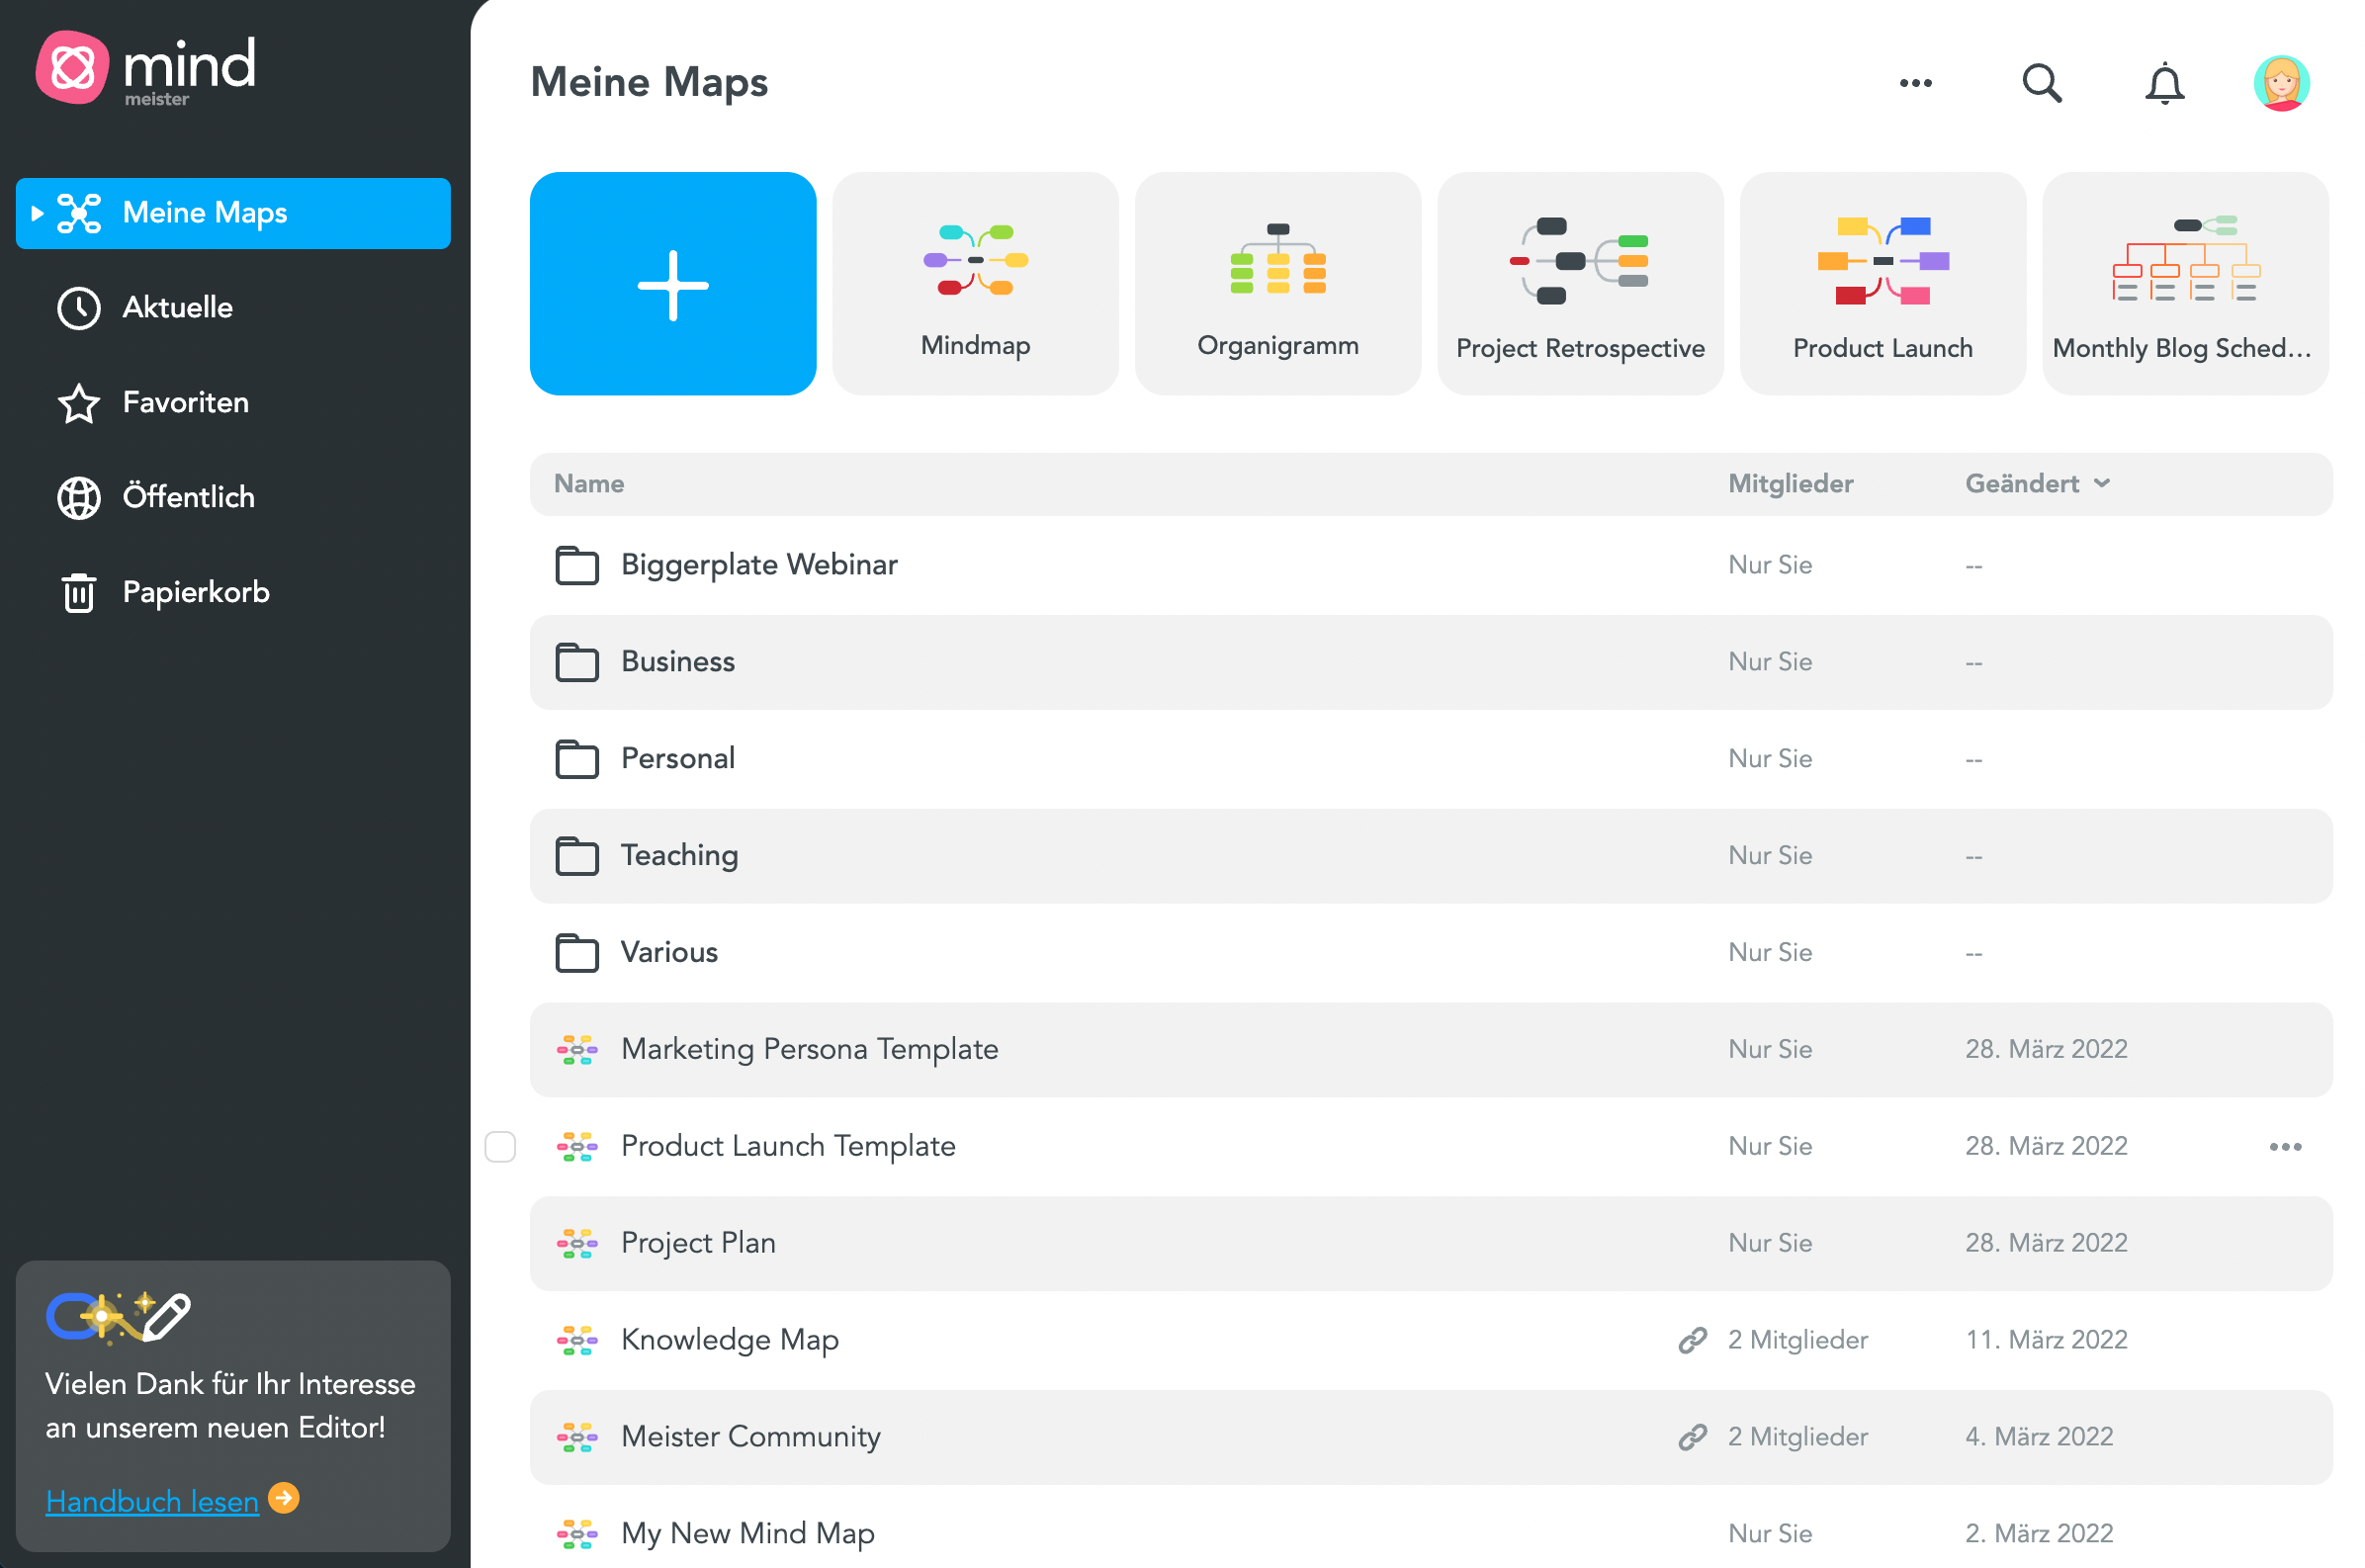Open the Project Retrospective template
2365x1568 pixels.
pos(1580,283)
